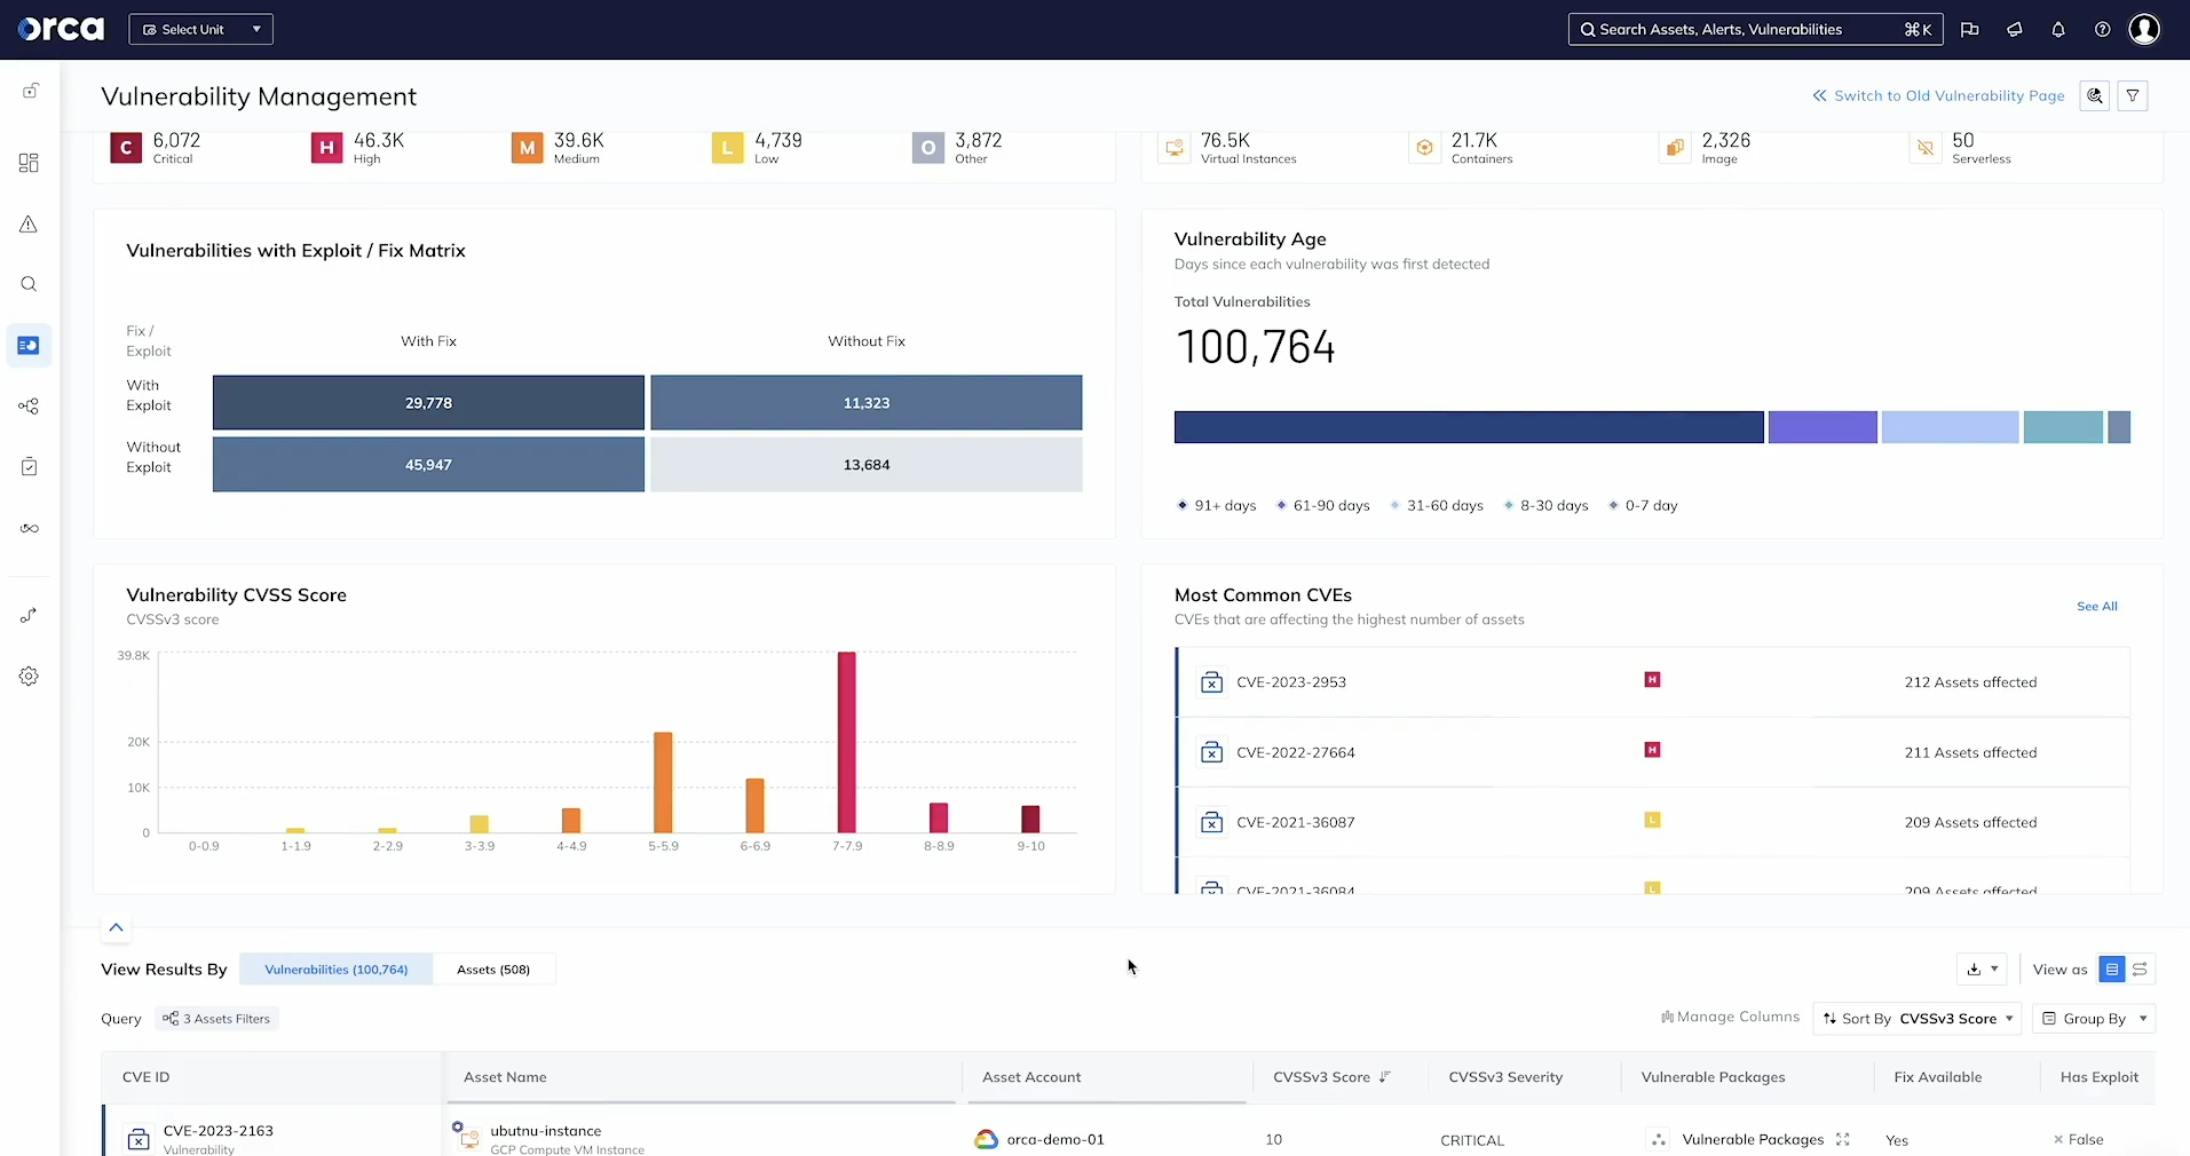This screenshot has width=2190, height=1156.
Task: Switch to list view layout
Action: click(2111, 969)
